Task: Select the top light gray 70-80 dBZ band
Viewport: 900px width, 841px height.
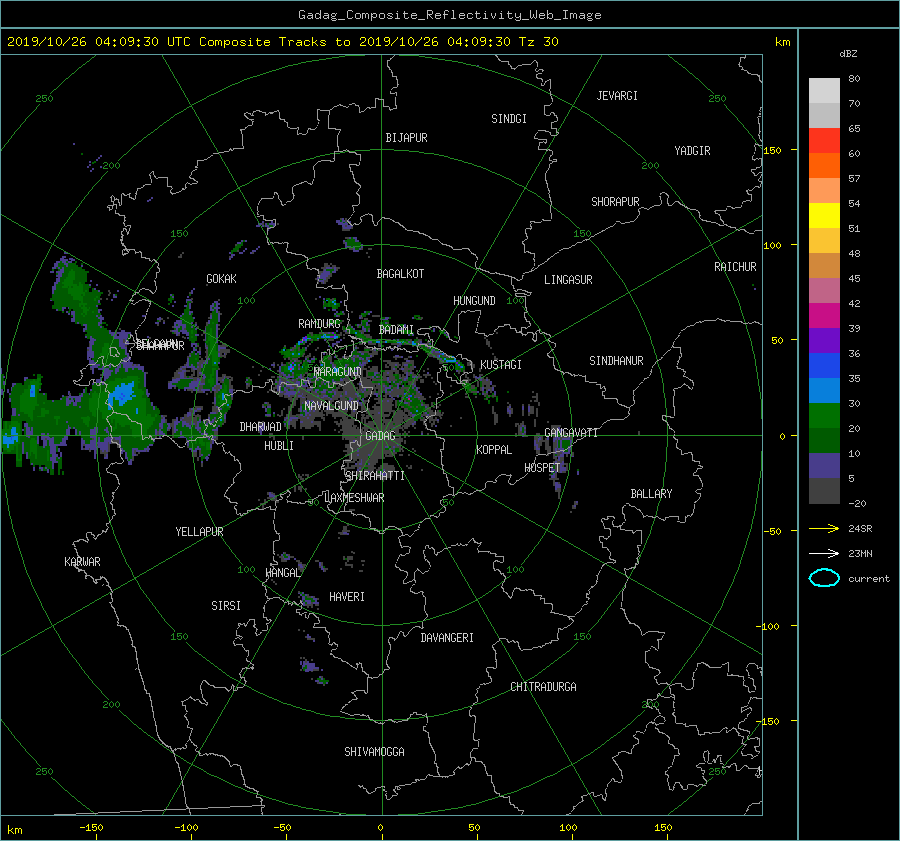Action: pyautogui.click(x=824, y=91)
